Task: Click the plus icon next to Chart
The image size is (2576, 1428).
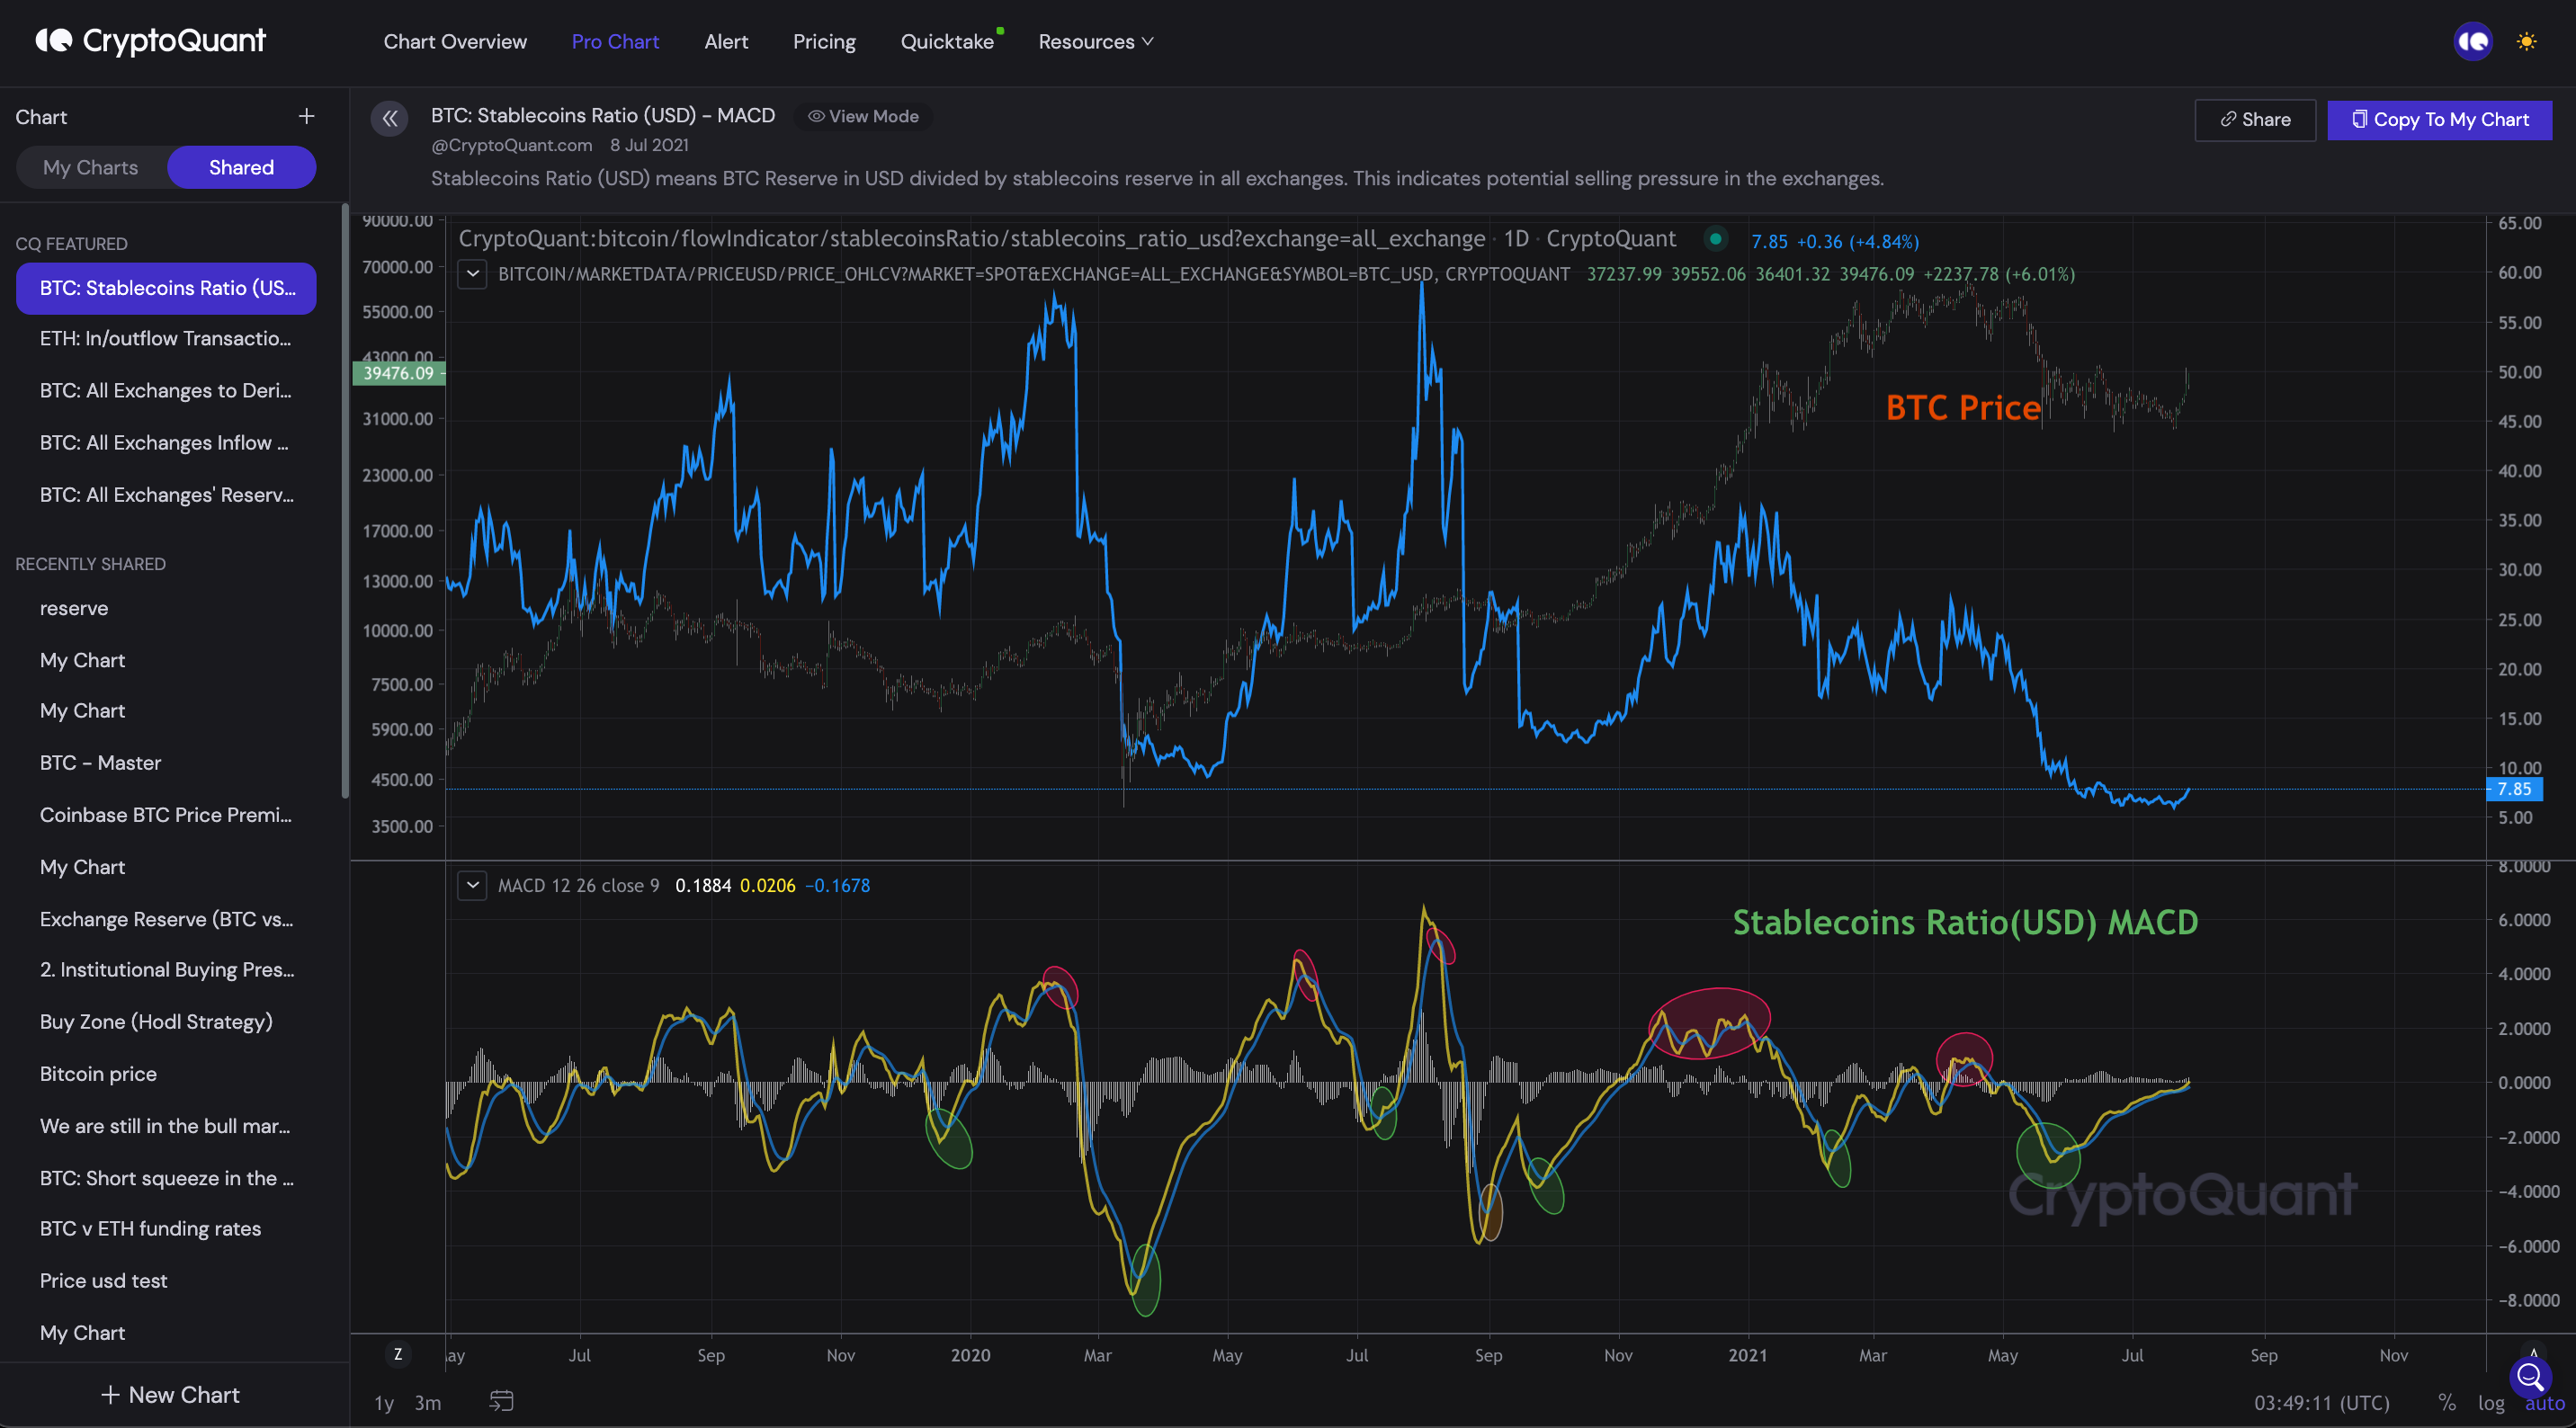Action: pos(306,117)
